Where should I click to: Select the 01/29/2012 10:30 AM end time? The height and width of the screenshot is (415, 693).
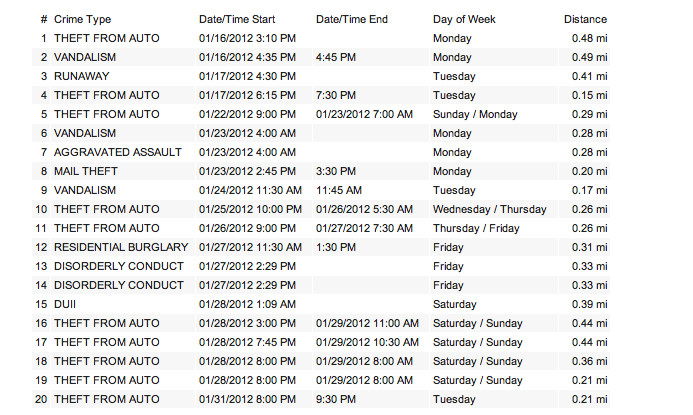(367, 342)
